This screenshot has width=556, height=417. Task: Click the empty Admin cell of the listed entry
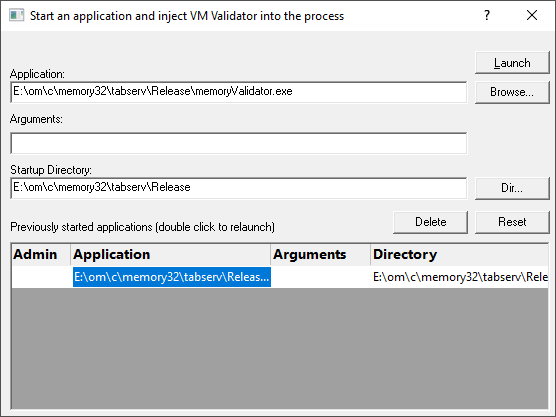(41, 277)
